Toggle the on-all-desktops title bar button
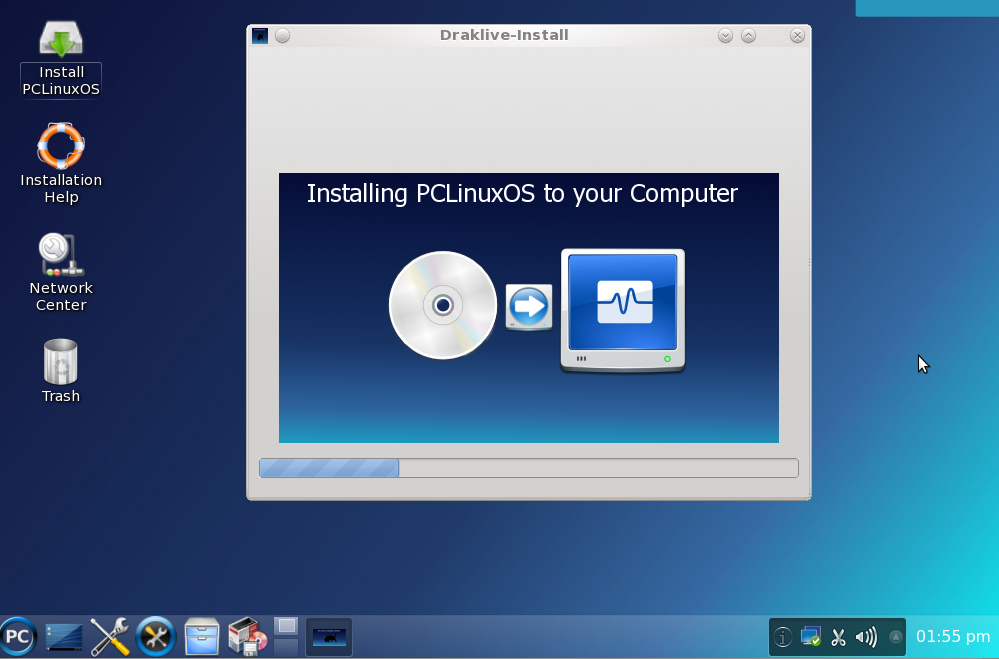The image size is (999, 659). (282, 36)
